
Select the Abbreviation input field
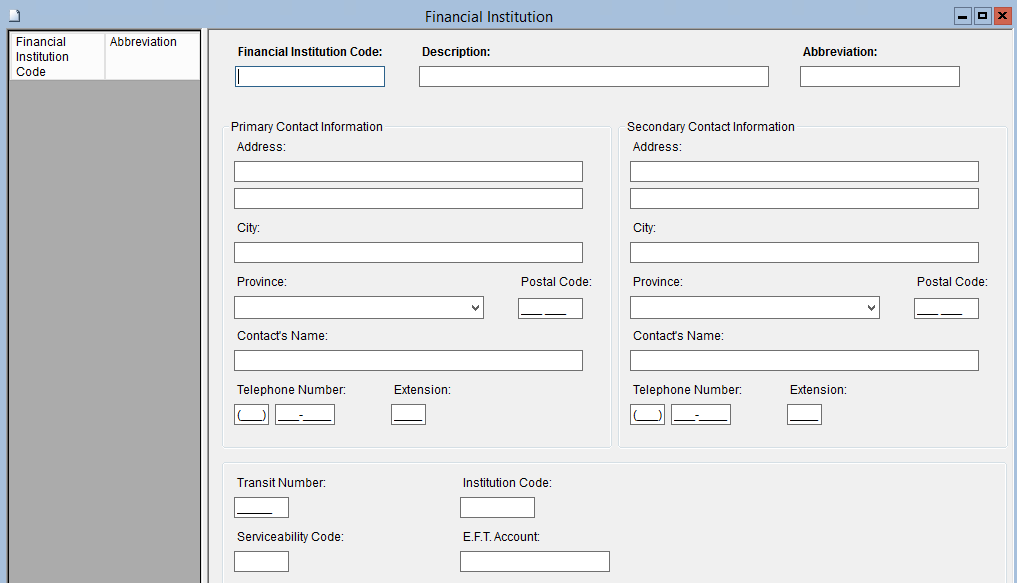pyautogui.click(x=879, y=77)
